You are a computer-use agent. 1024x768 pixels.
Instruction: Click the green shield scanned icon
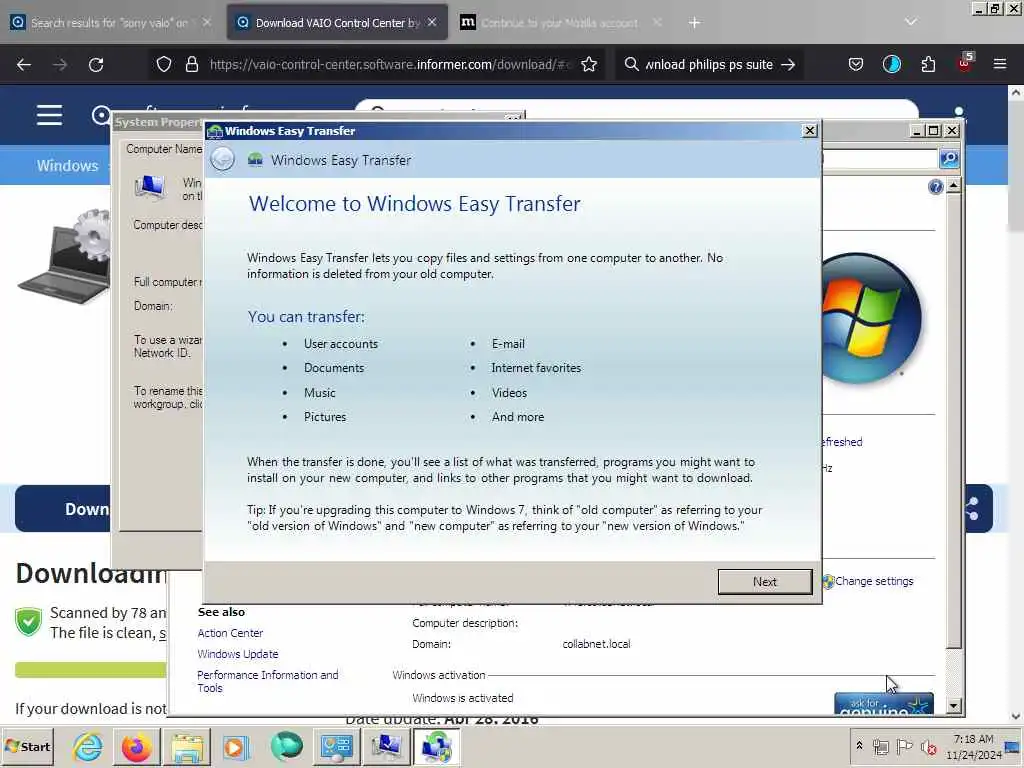29,622
